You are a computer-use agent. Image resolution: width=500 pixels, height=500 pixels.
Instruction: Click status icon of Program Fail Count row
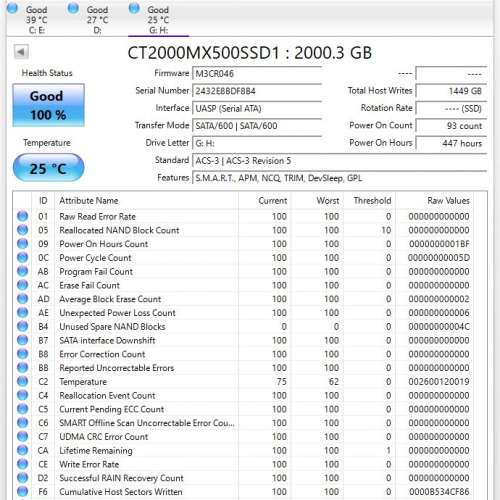22,271
